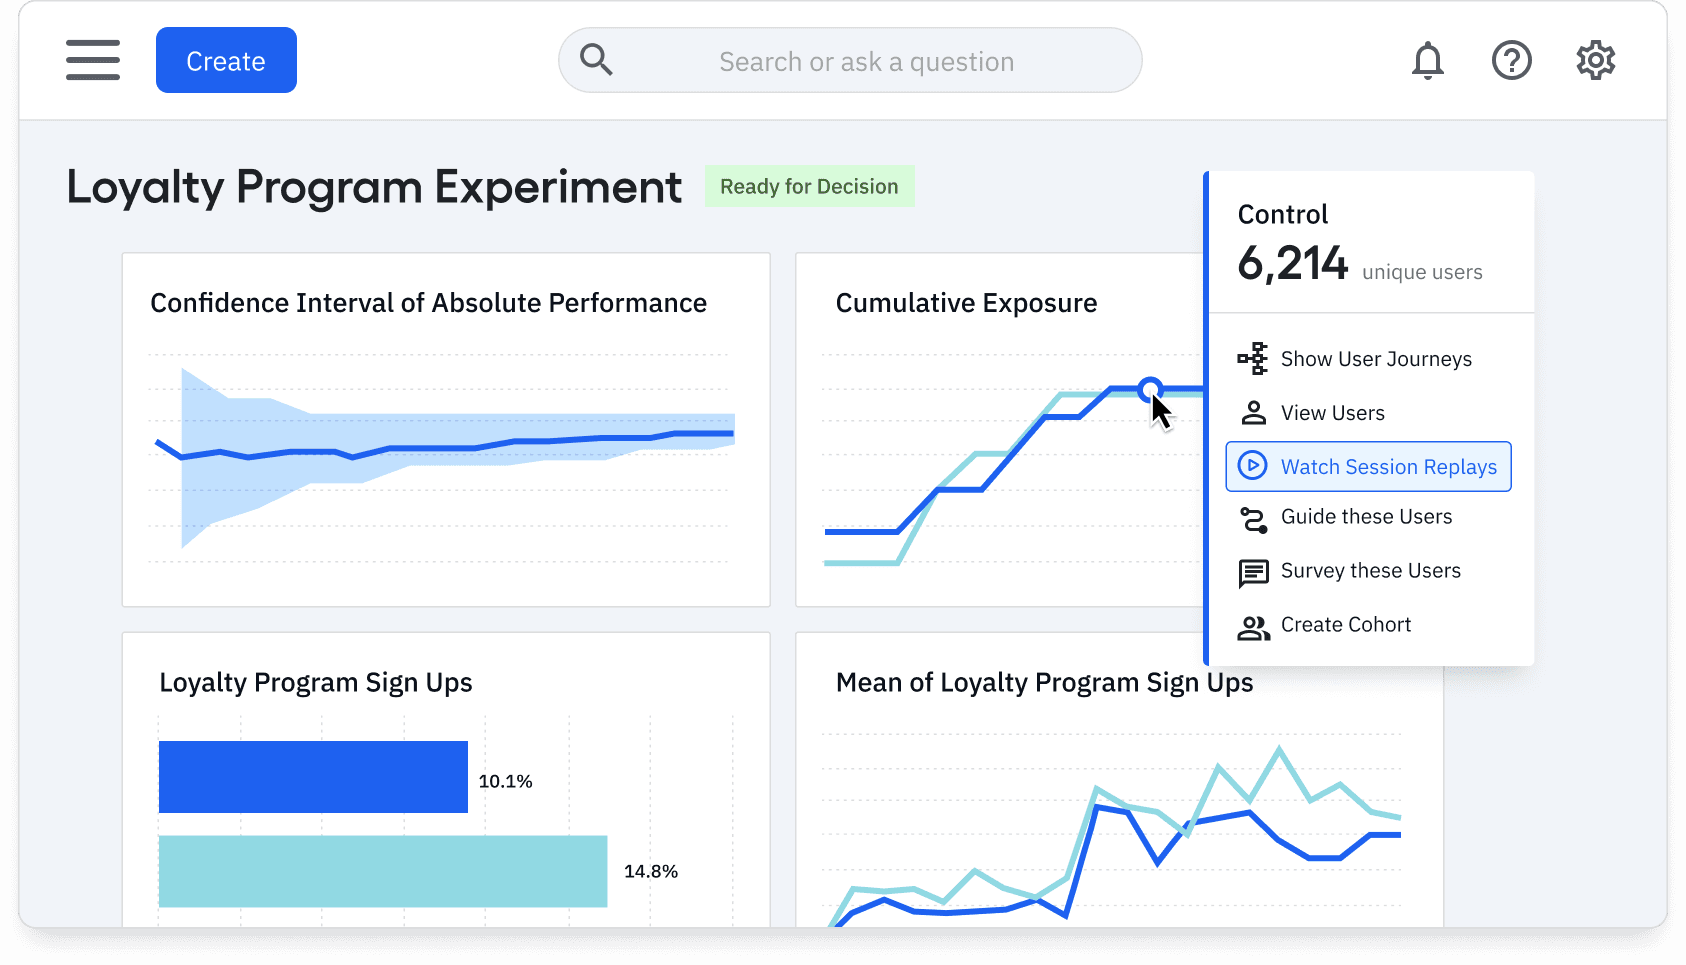Click the 14.8% teal bar
1686x965 pixels.
(381, 871)
